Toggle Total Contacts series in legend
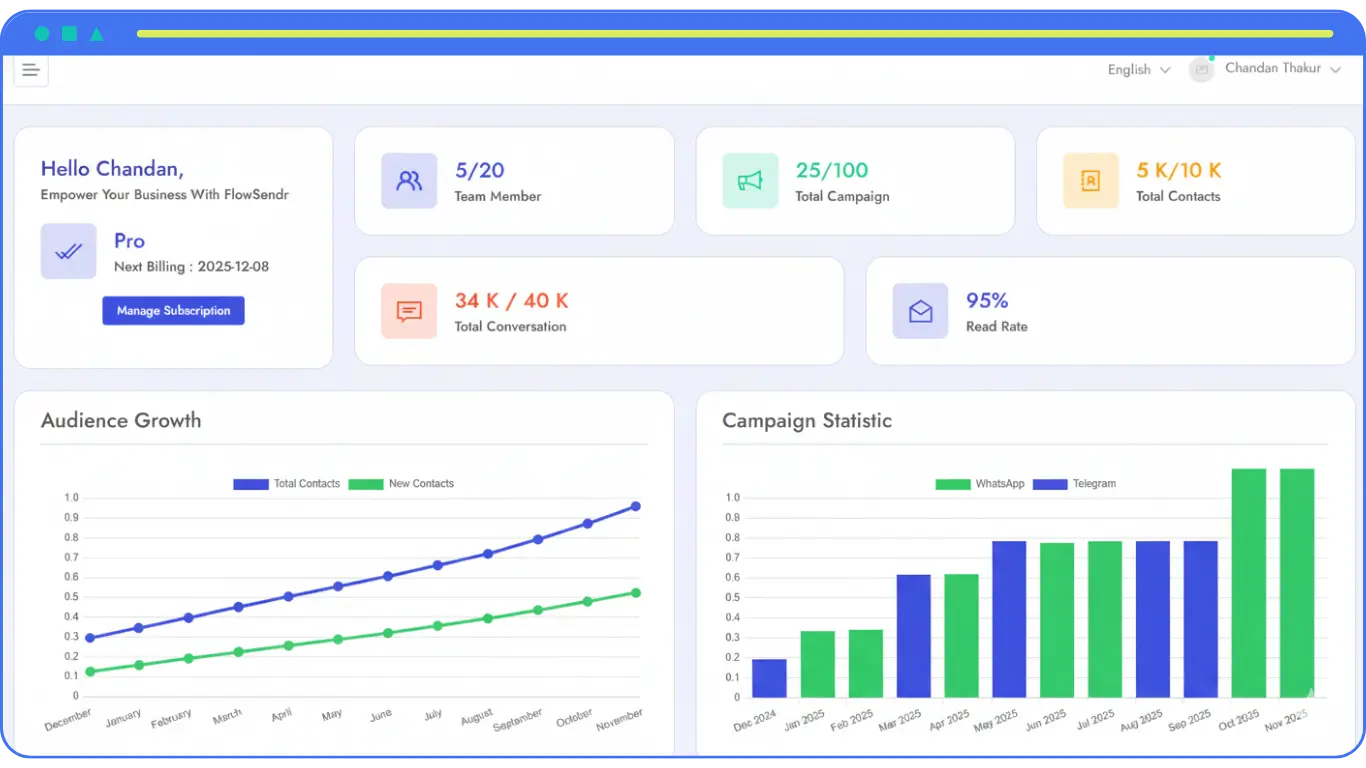 point(288,484)
